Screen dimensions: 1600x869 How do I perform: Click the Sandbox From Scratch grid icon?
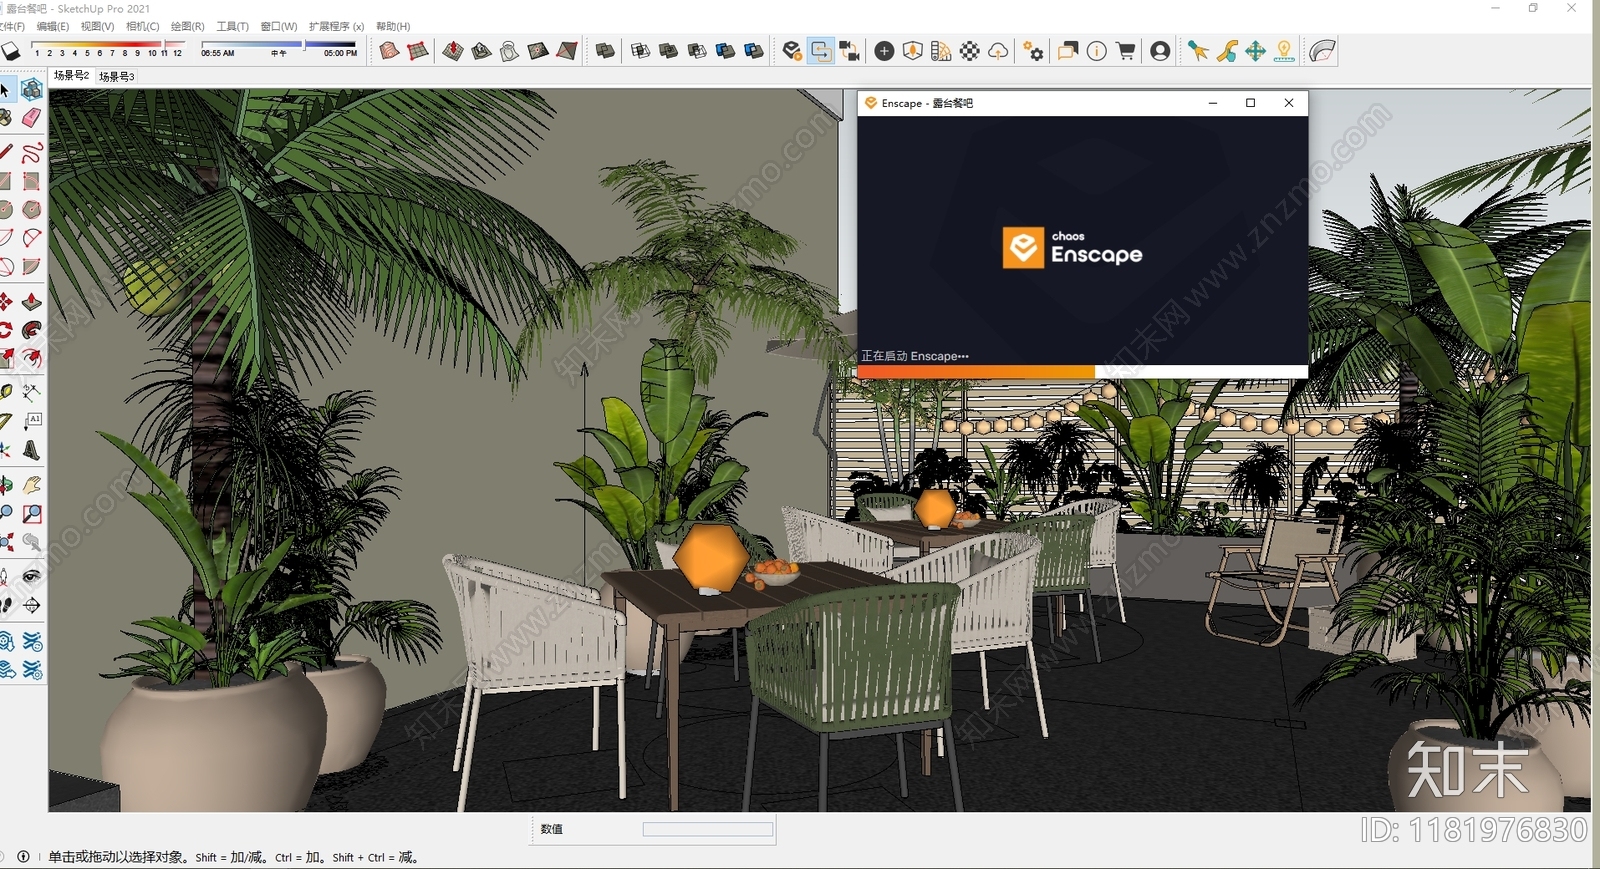click(418, 51)
